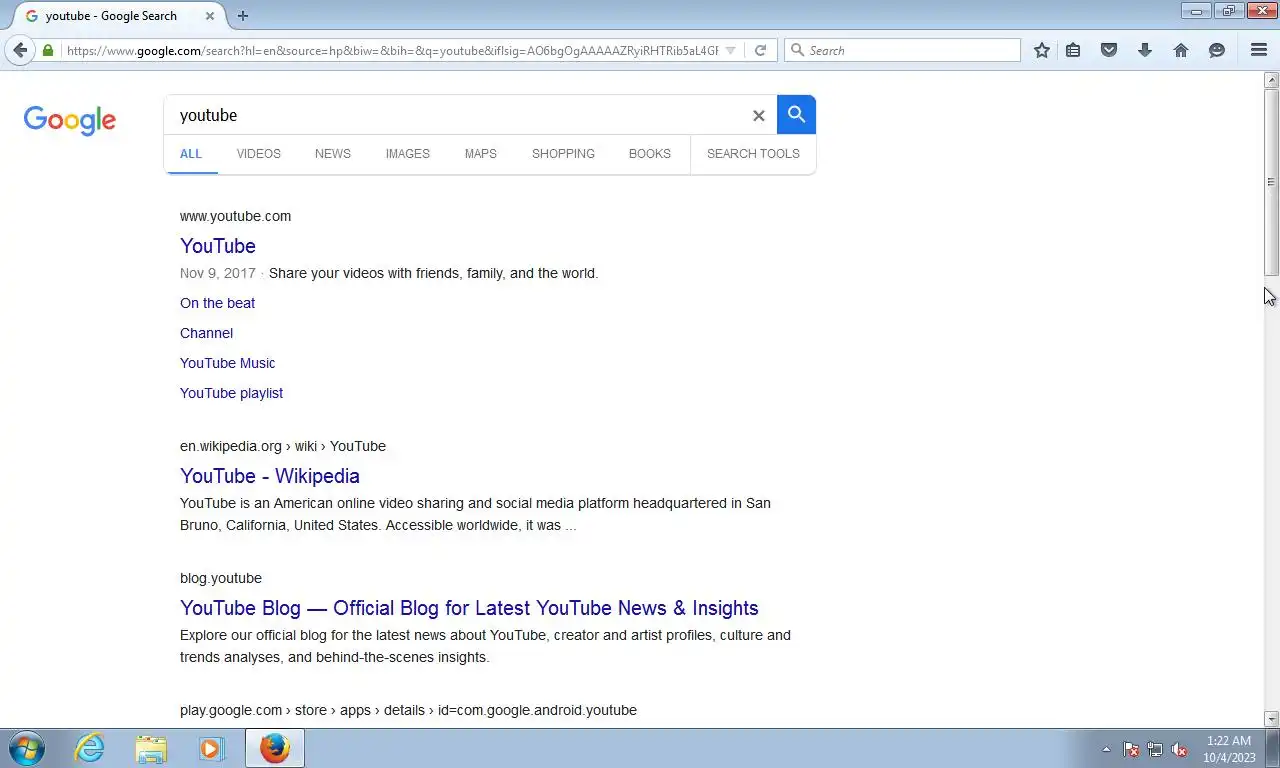Click the Action Center flag tray icon
This screenshot has height=768, width=1280.
(1131, 749)
